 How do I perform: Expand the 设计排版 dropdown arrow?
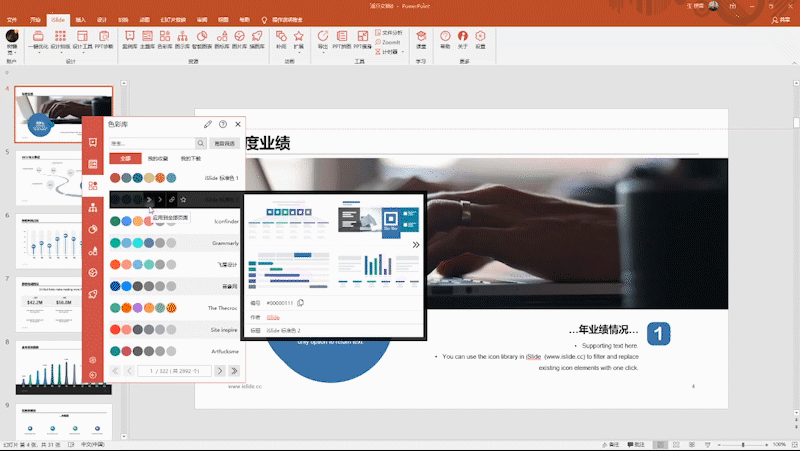60,52
